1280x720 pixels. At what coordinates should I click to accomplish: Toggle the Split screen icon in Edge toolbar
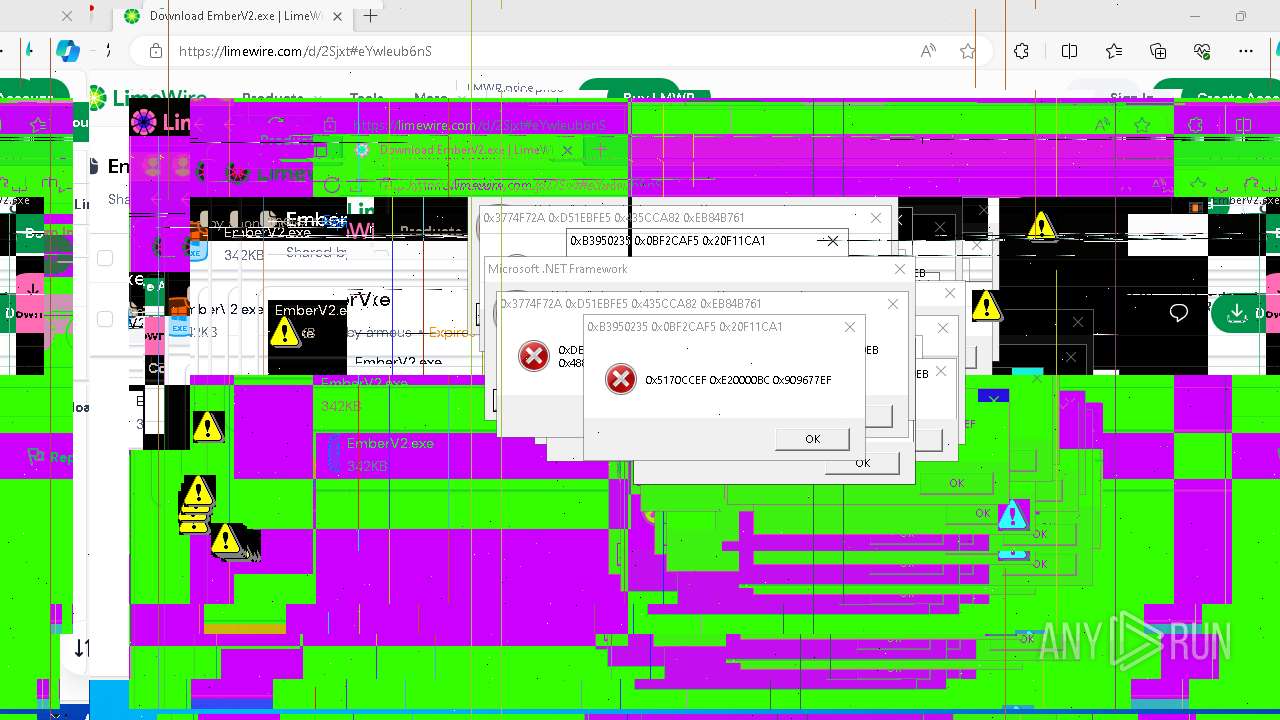tap(1069, 51)
